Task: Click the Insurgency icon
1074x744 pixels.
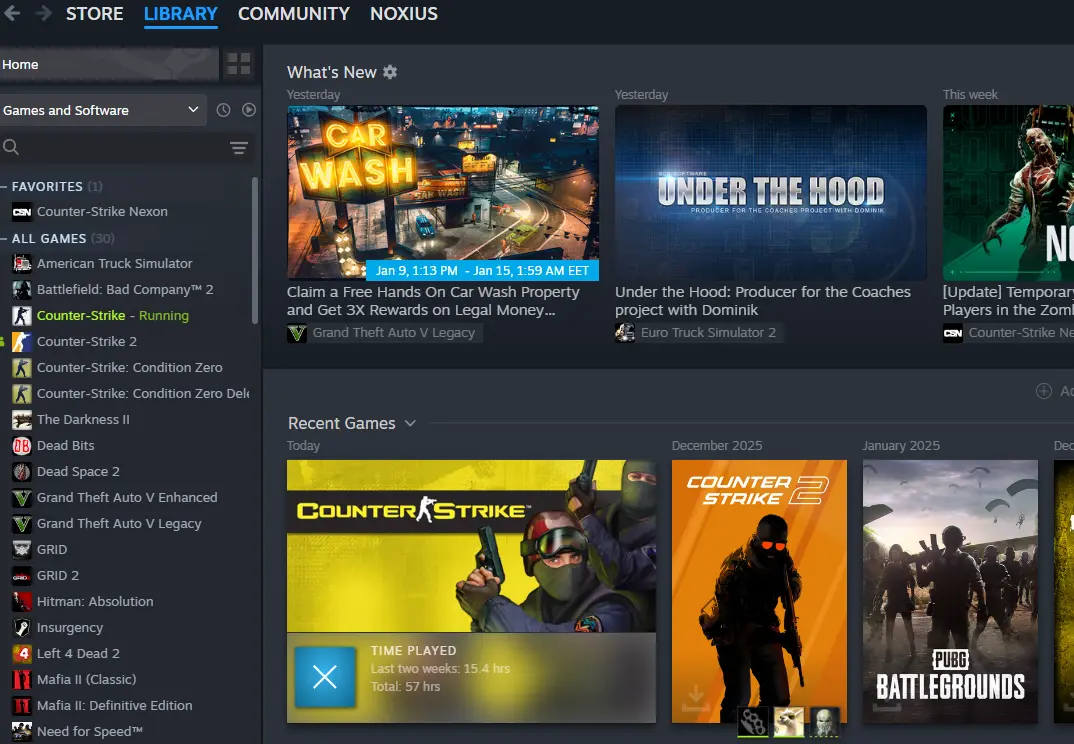Action: pyautogui.click(x=22, y=628)
